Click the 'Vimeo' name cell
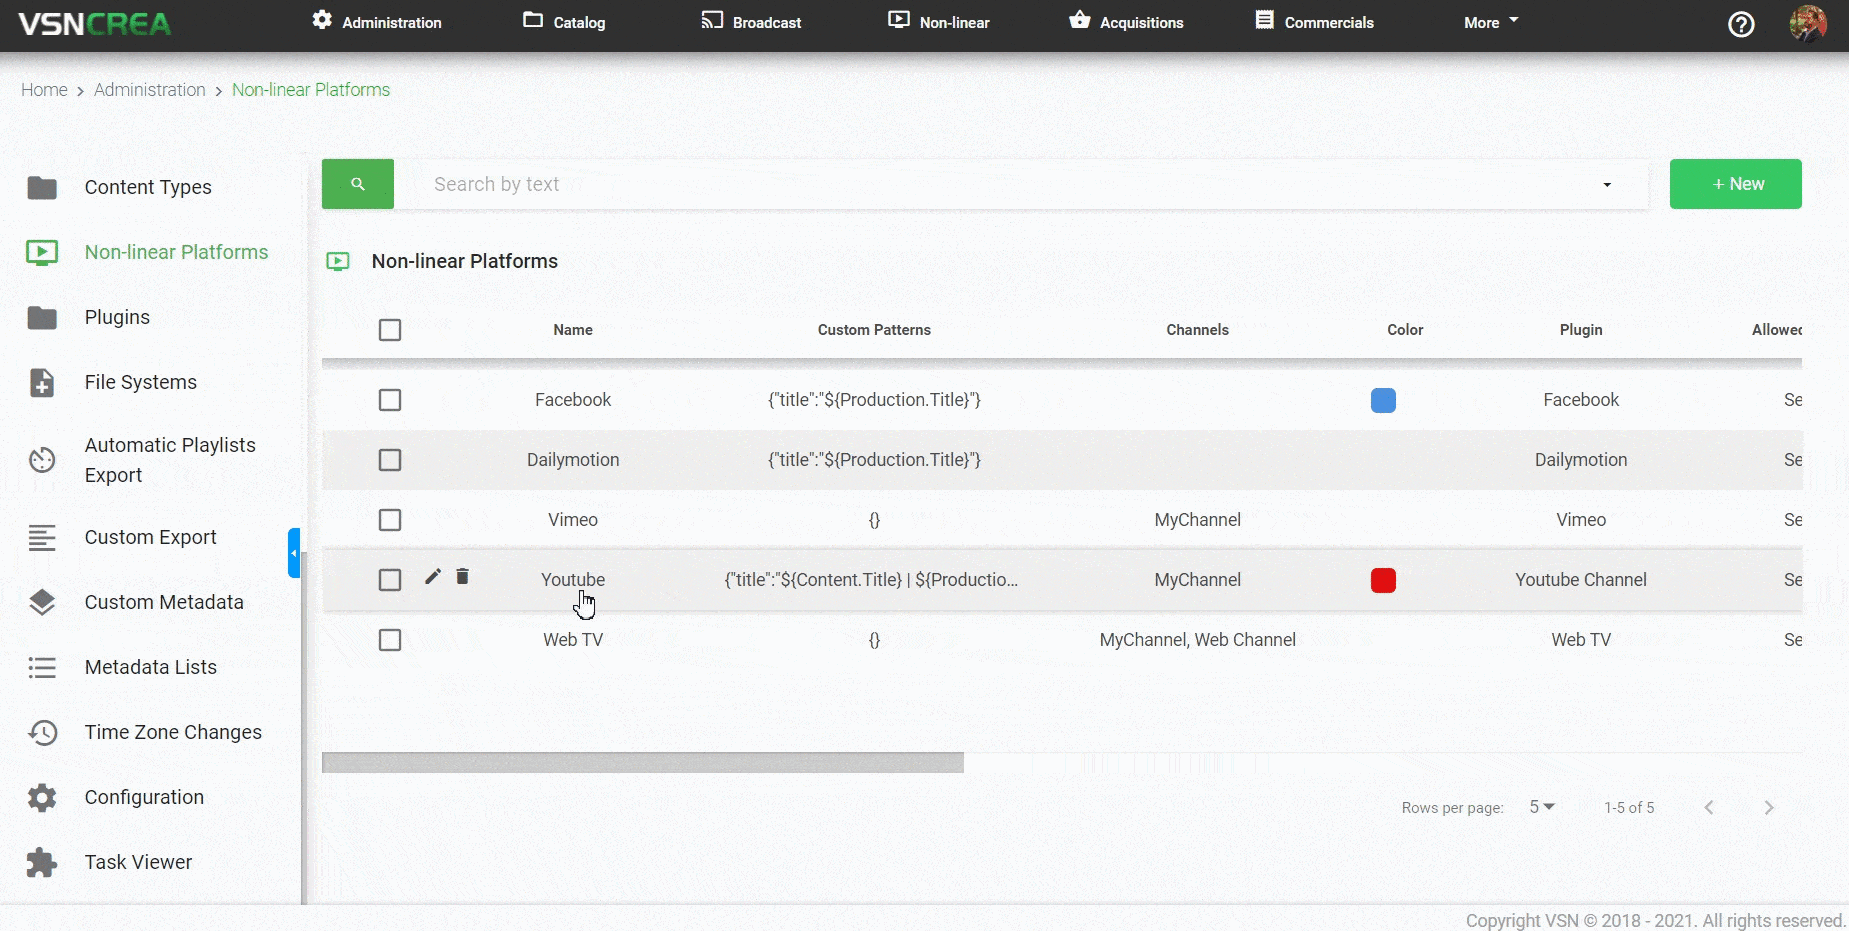The image size is (1849, 931). tap(573, 520)
